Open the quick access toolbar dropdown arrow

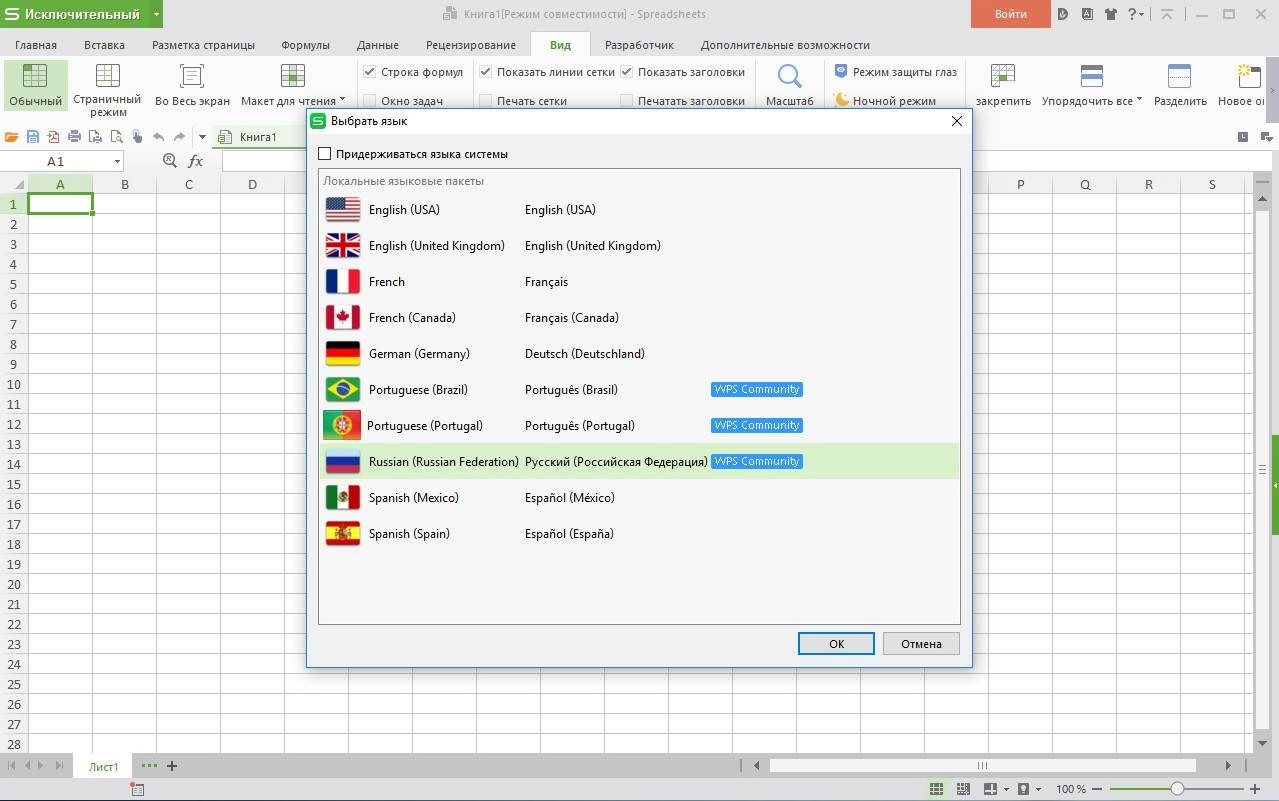pyautogui.click(x=202, y=137)
